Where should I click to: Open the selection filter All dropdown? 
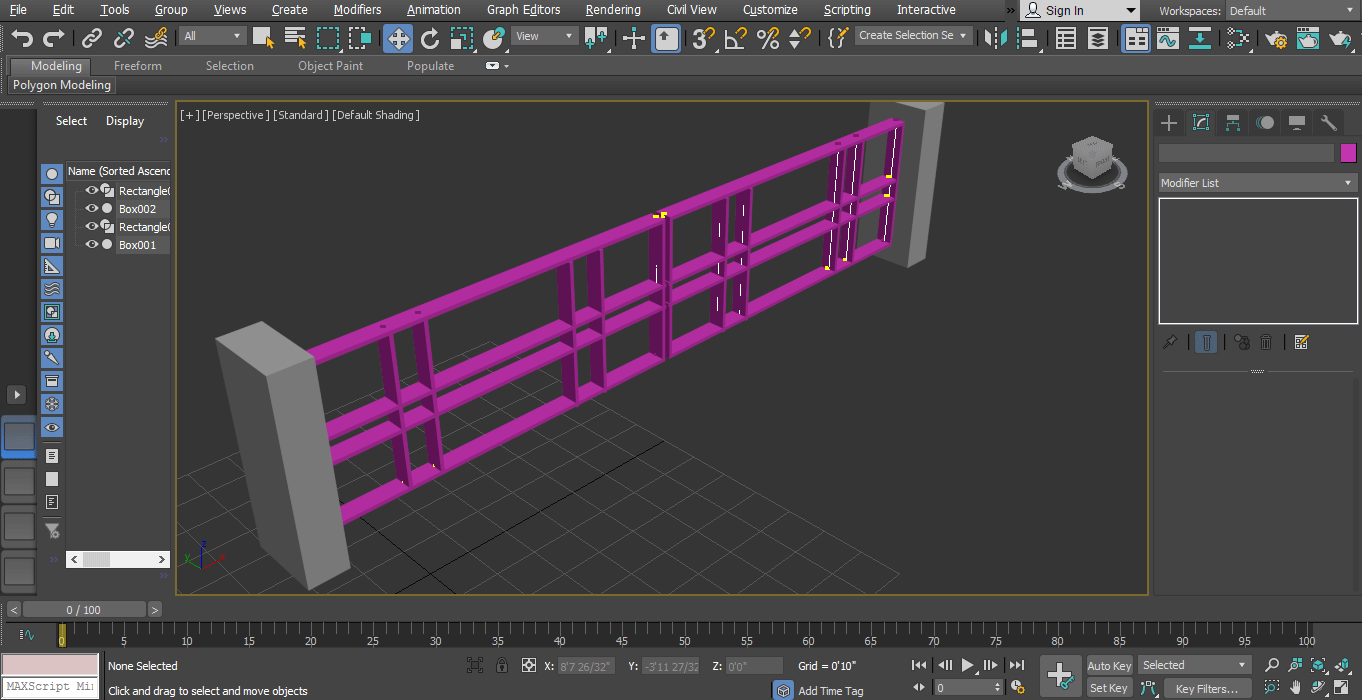coord(213,37)
